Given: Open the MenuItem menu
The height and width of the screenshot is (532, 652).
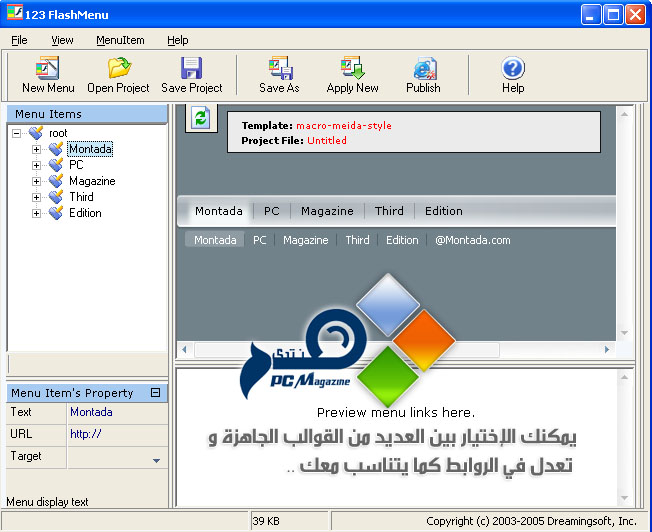Looking at the screenshot, I should (120, 40).
